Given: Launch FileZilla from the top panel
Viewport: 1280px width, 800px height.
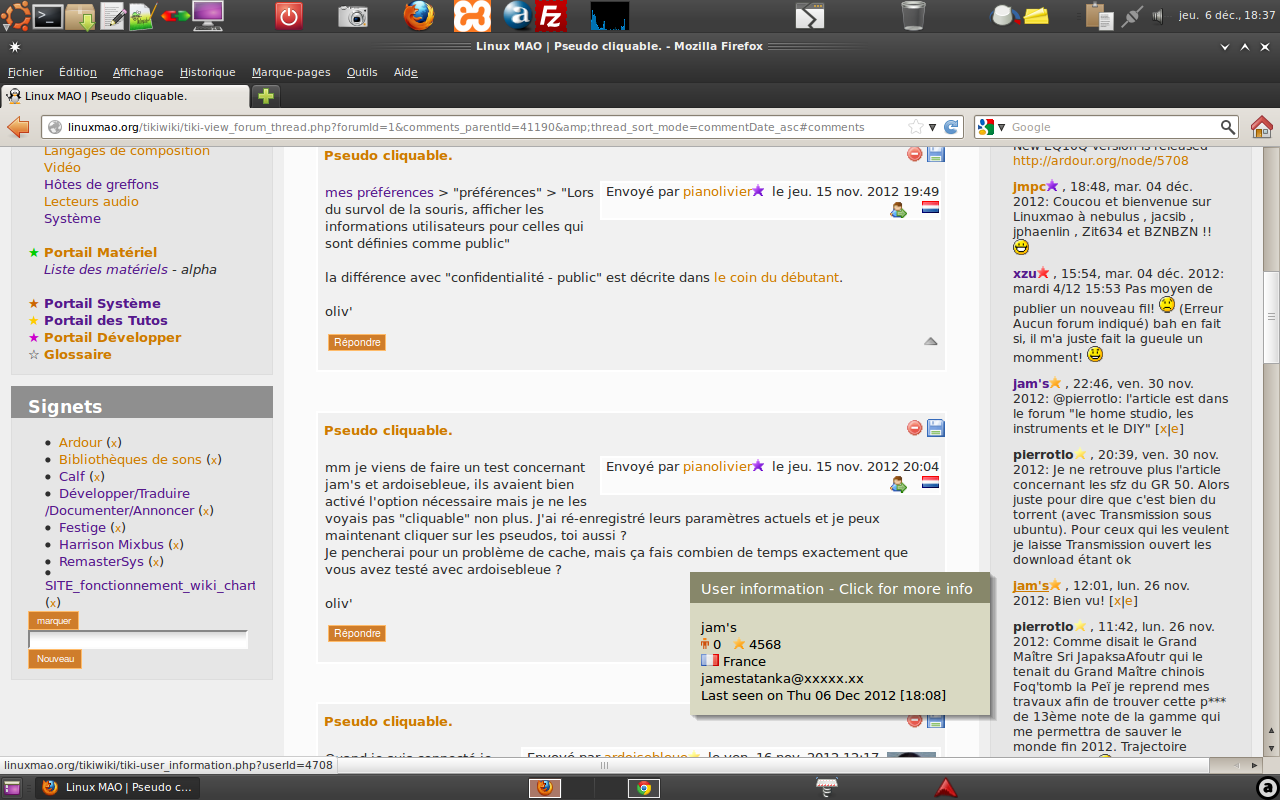Looking at the screenshot, I should (x=550, y=16).
